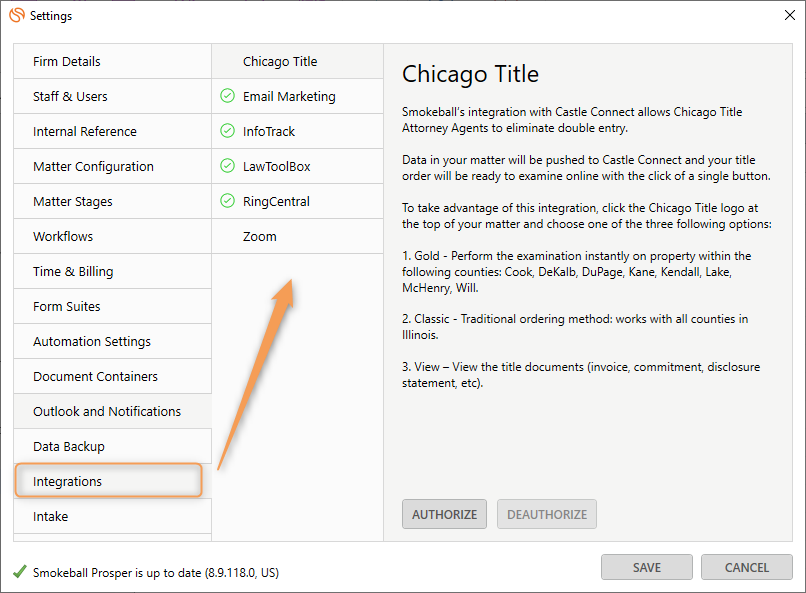Go to Staff & Users settings
This screenshot has width=806, height=593.
click(113, 96)
